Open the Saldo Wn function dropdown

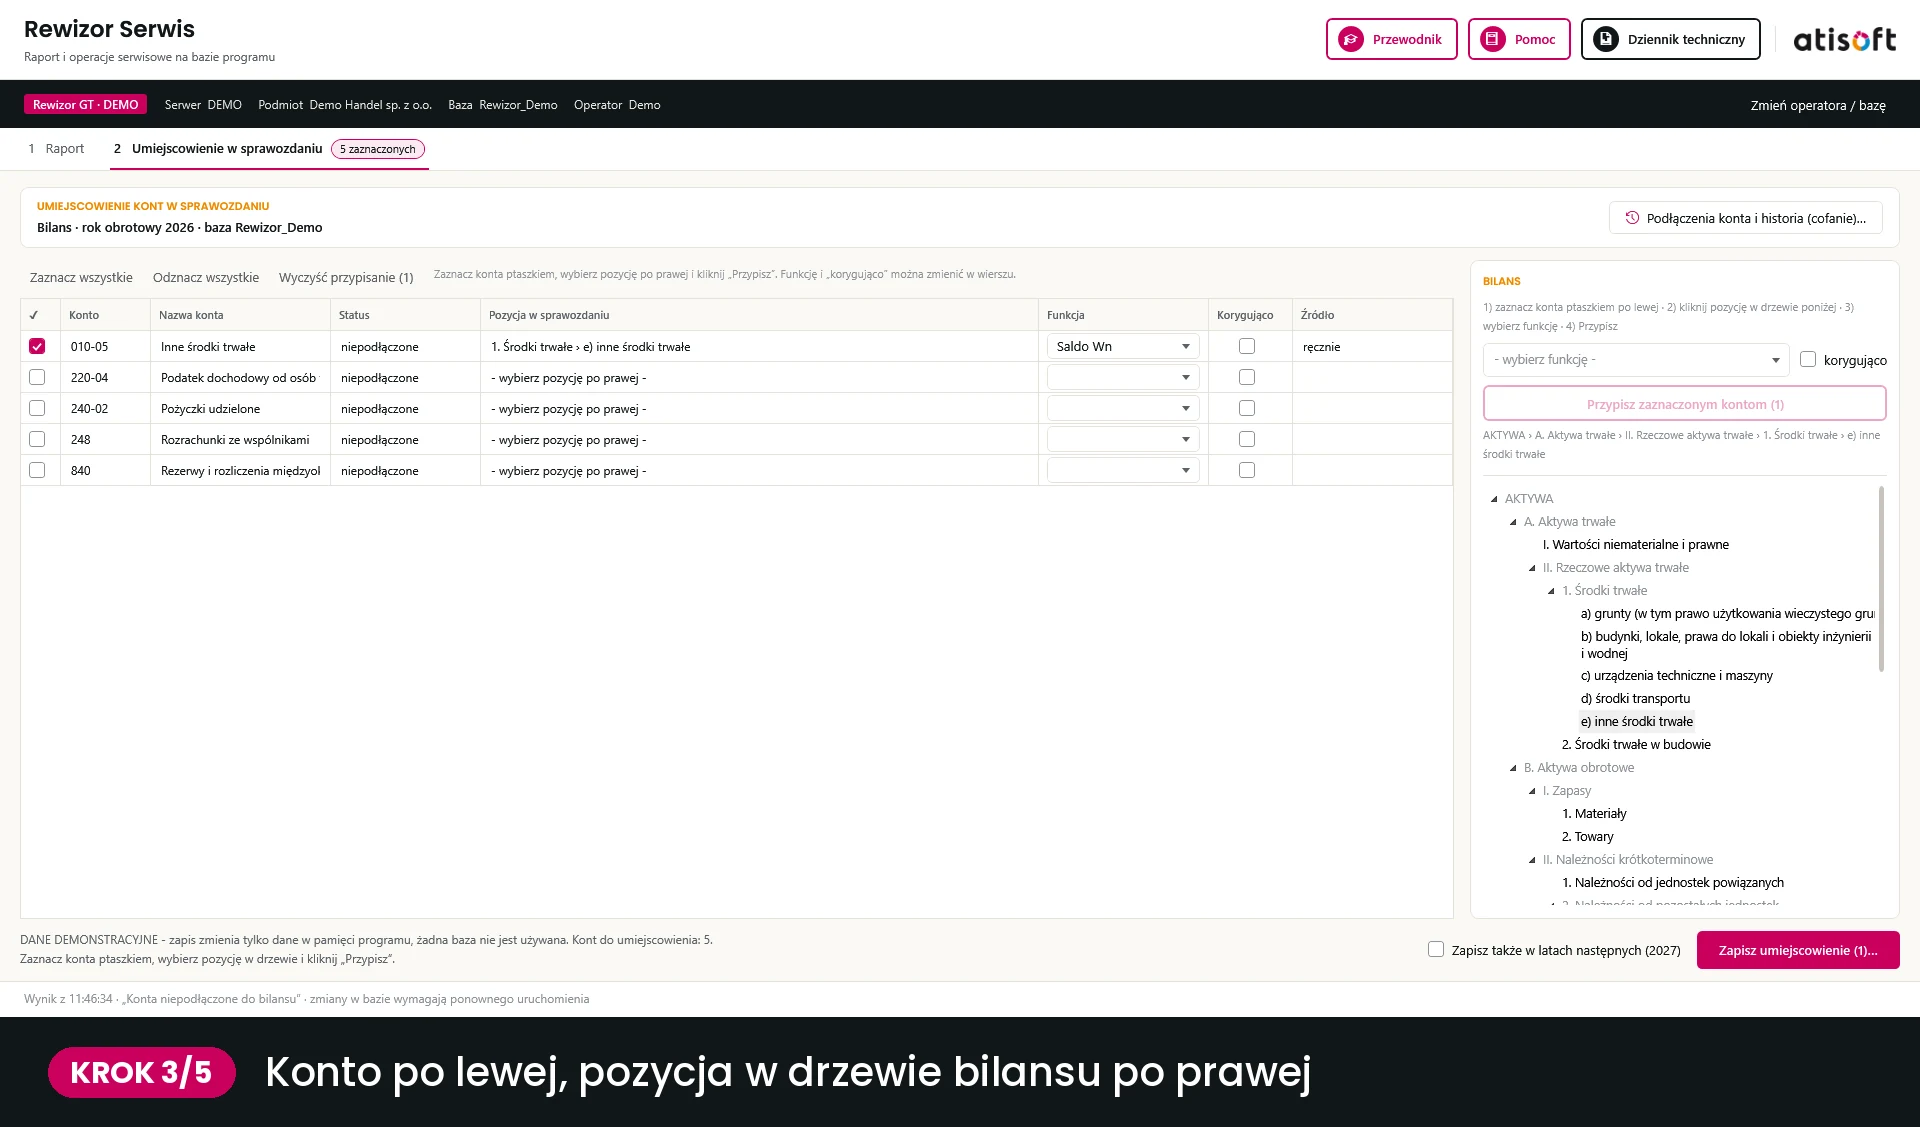click(1123, 346)
